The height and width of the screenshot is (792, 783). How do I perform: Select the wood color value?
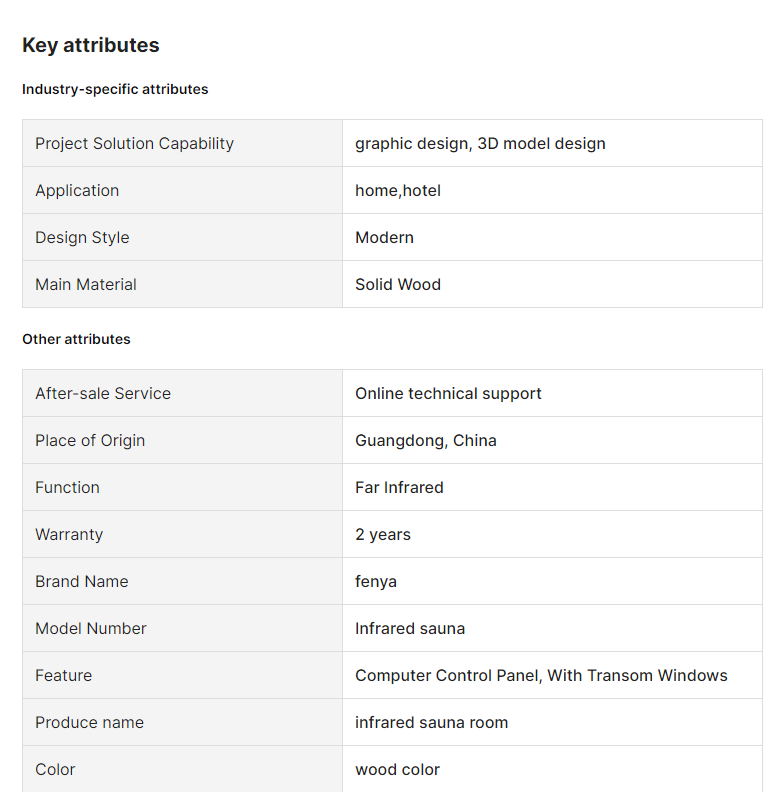[x=398, y=769]
